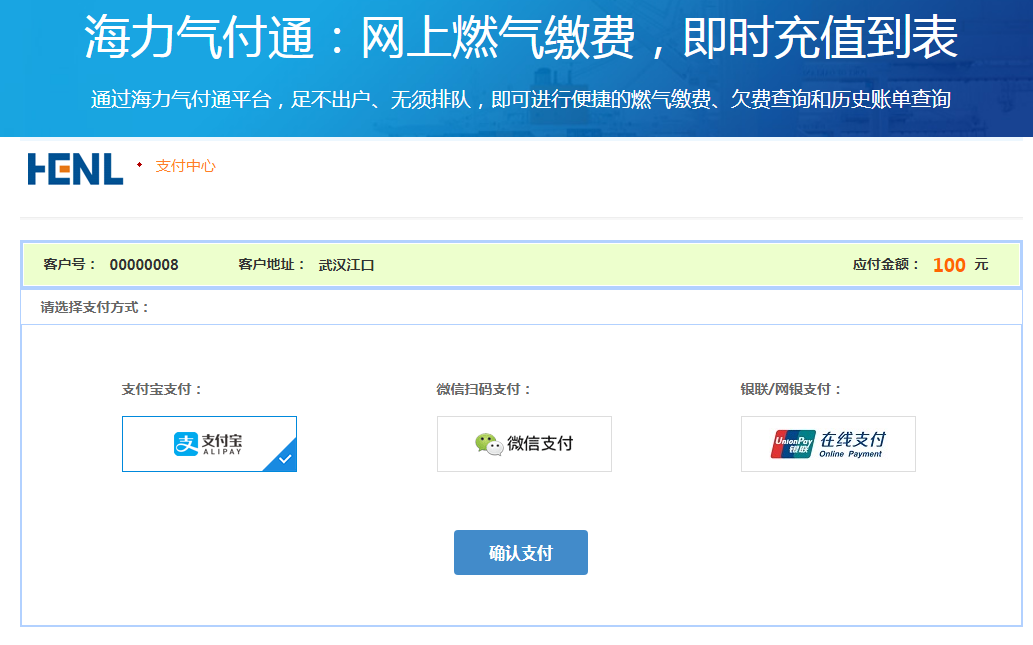1033x645 pixels.
Task: Click the HENL logo
Action: pos(75,169)
